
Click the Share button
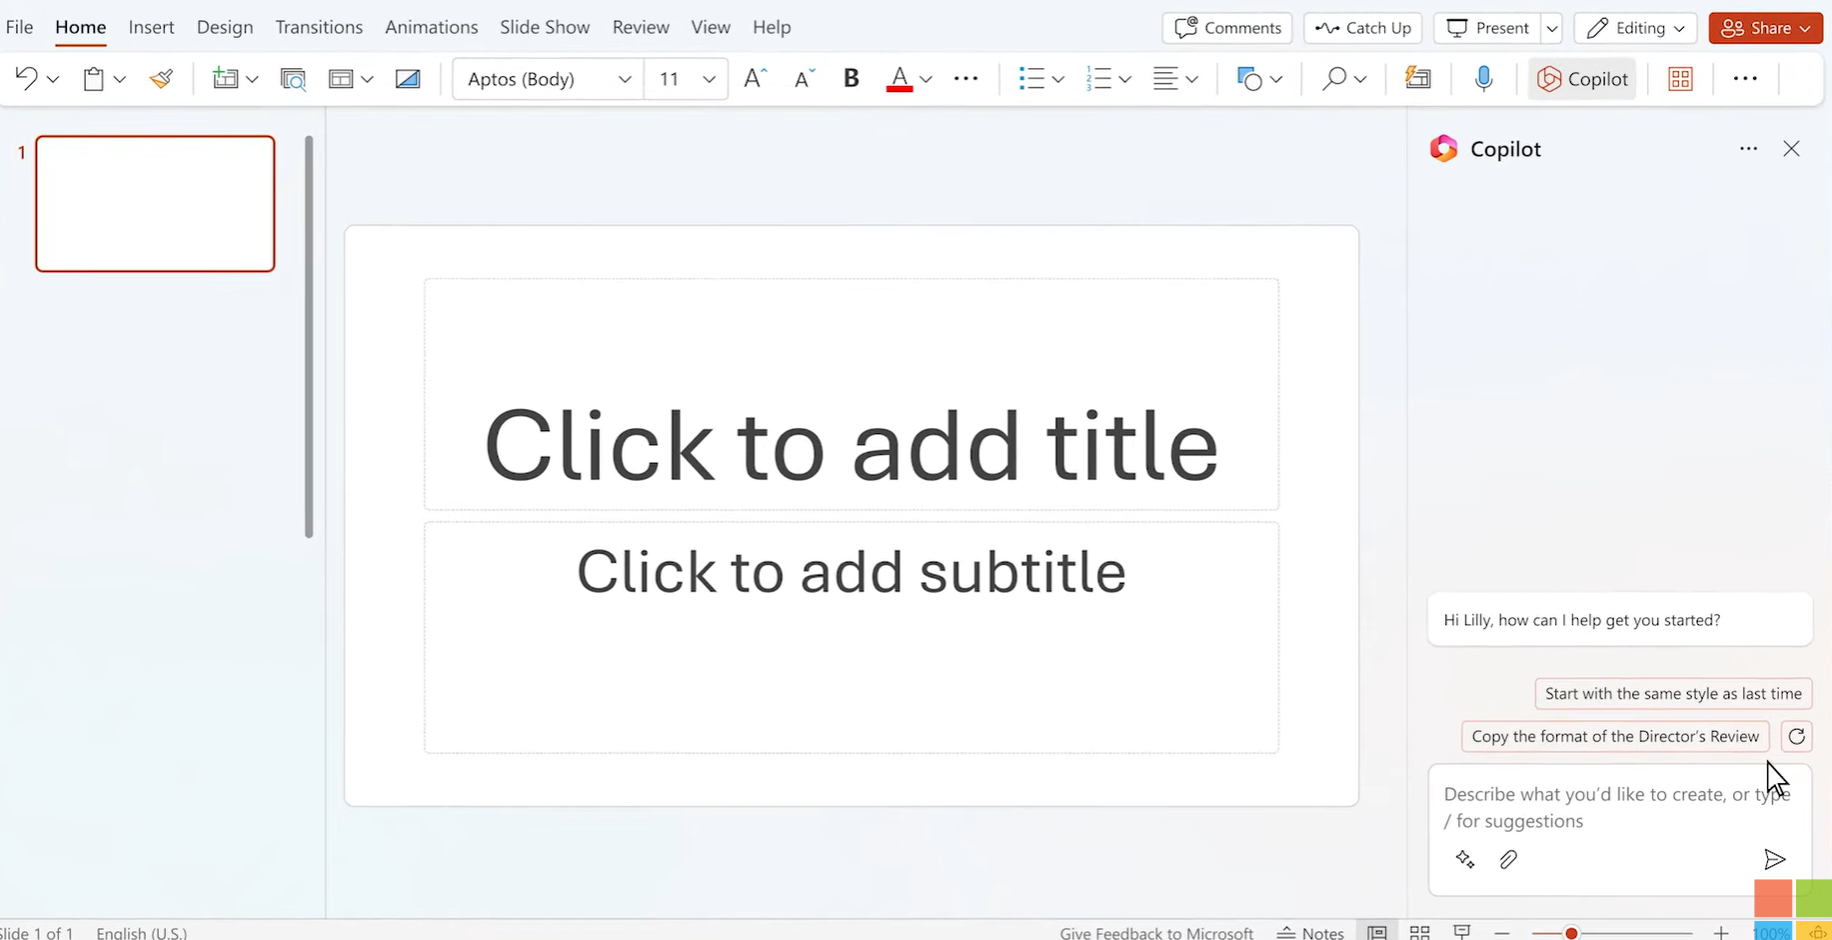point(1765,28)
